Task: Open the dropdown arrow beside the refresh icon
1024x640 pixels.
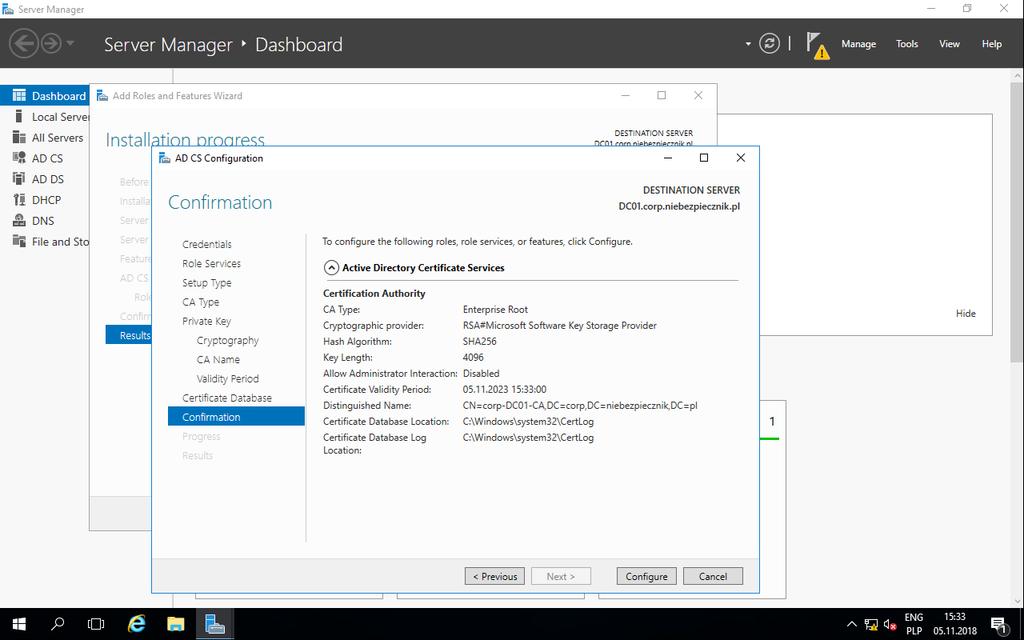Action: coord(748,44)
